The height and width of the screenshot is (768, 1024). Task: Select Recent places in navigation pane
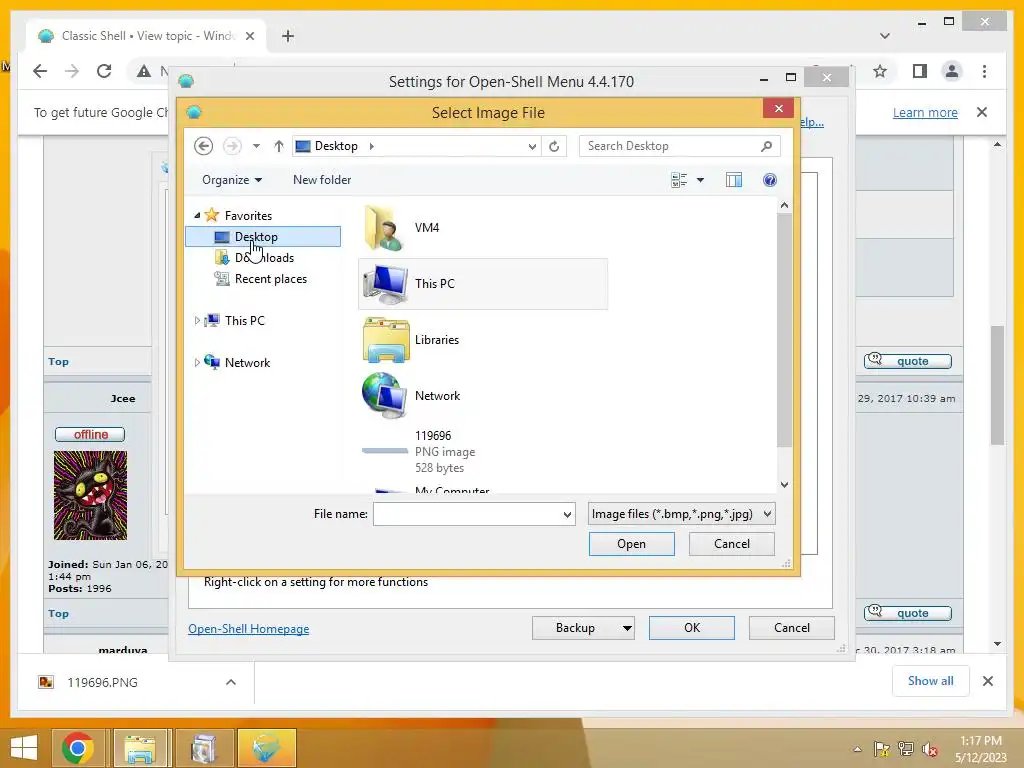click(x=271, y=279)
